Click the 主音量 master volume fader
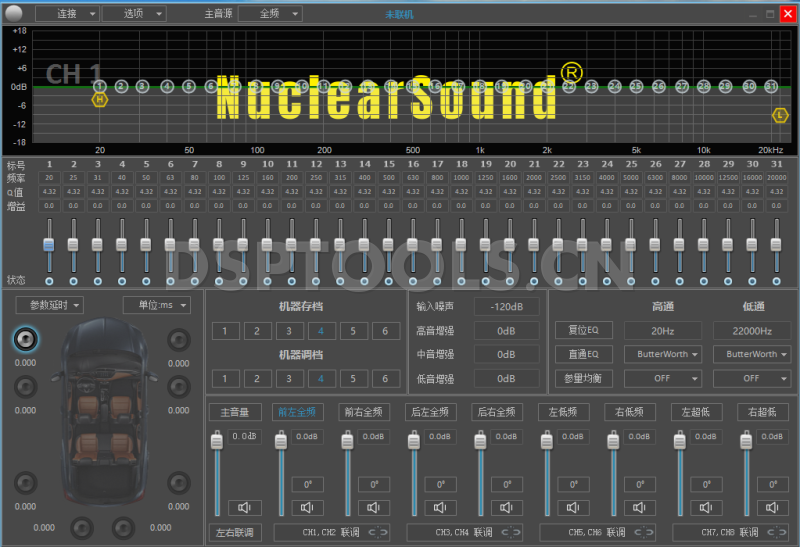Screen dimensions: 800x547 pyautogui.click(x=217, y=440)
